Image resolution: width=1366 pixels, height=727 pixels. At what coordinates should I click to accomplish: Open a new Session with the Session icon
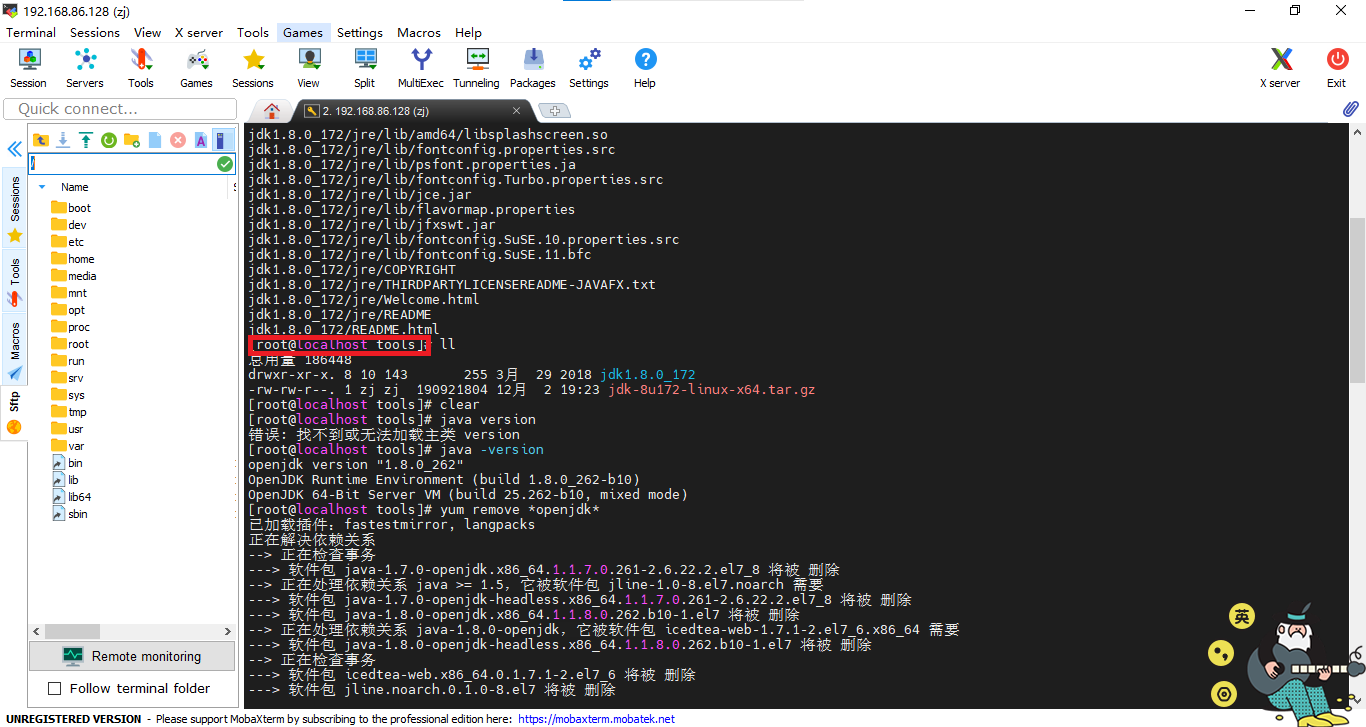pos(28,68)
